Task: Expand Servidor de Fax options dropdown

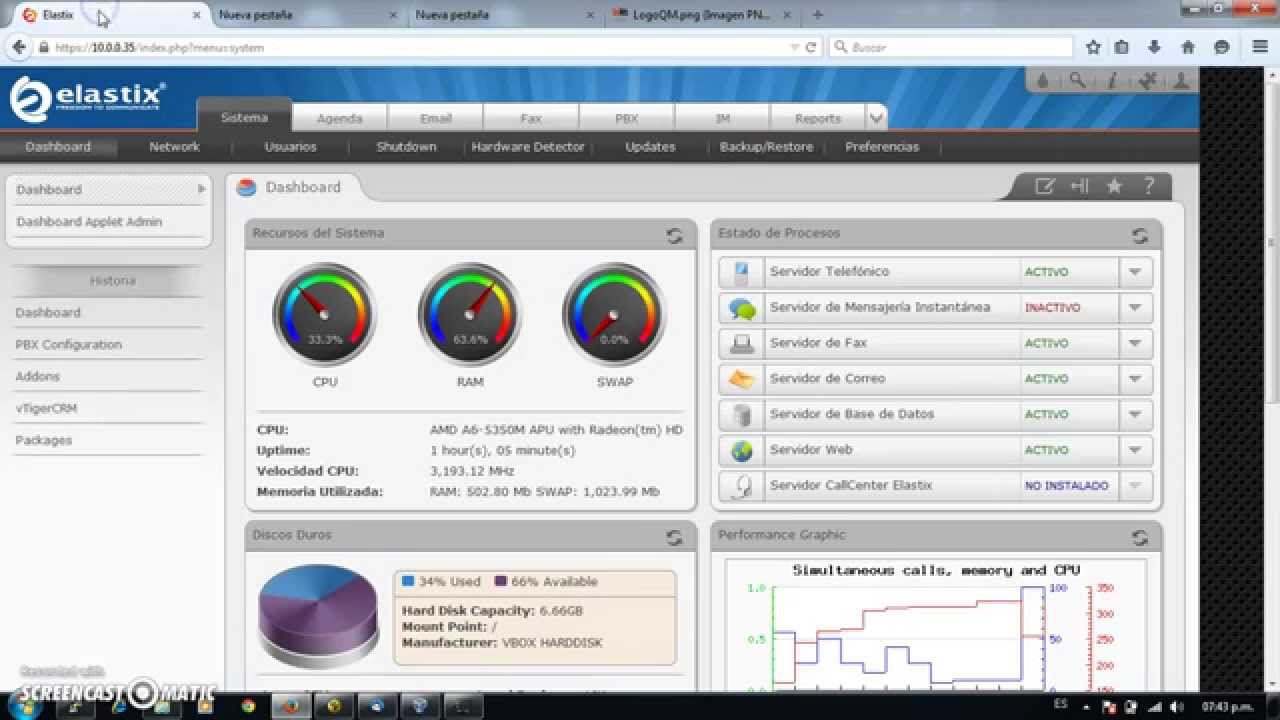Action: click(1135, 343)
